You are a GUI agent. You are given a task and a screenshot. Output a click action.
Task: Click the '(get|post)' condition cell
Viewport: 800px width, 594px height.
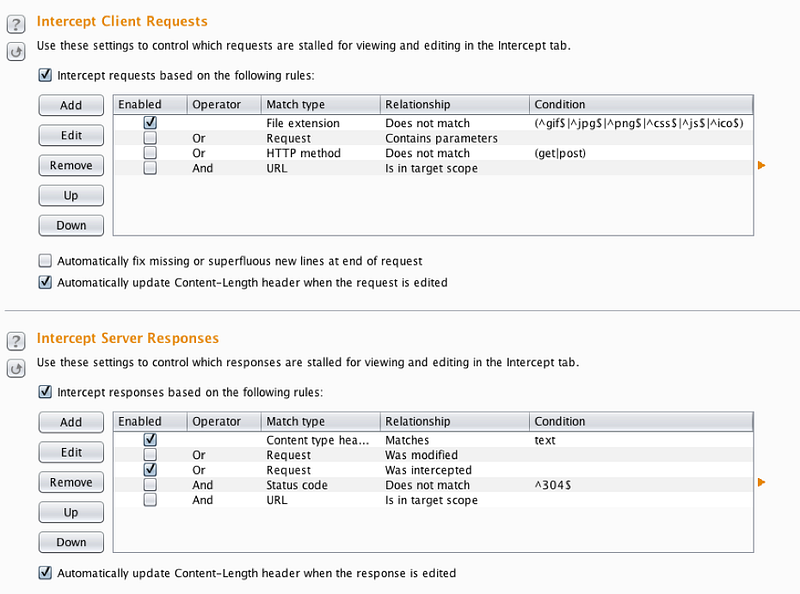[x=641, y=153]
